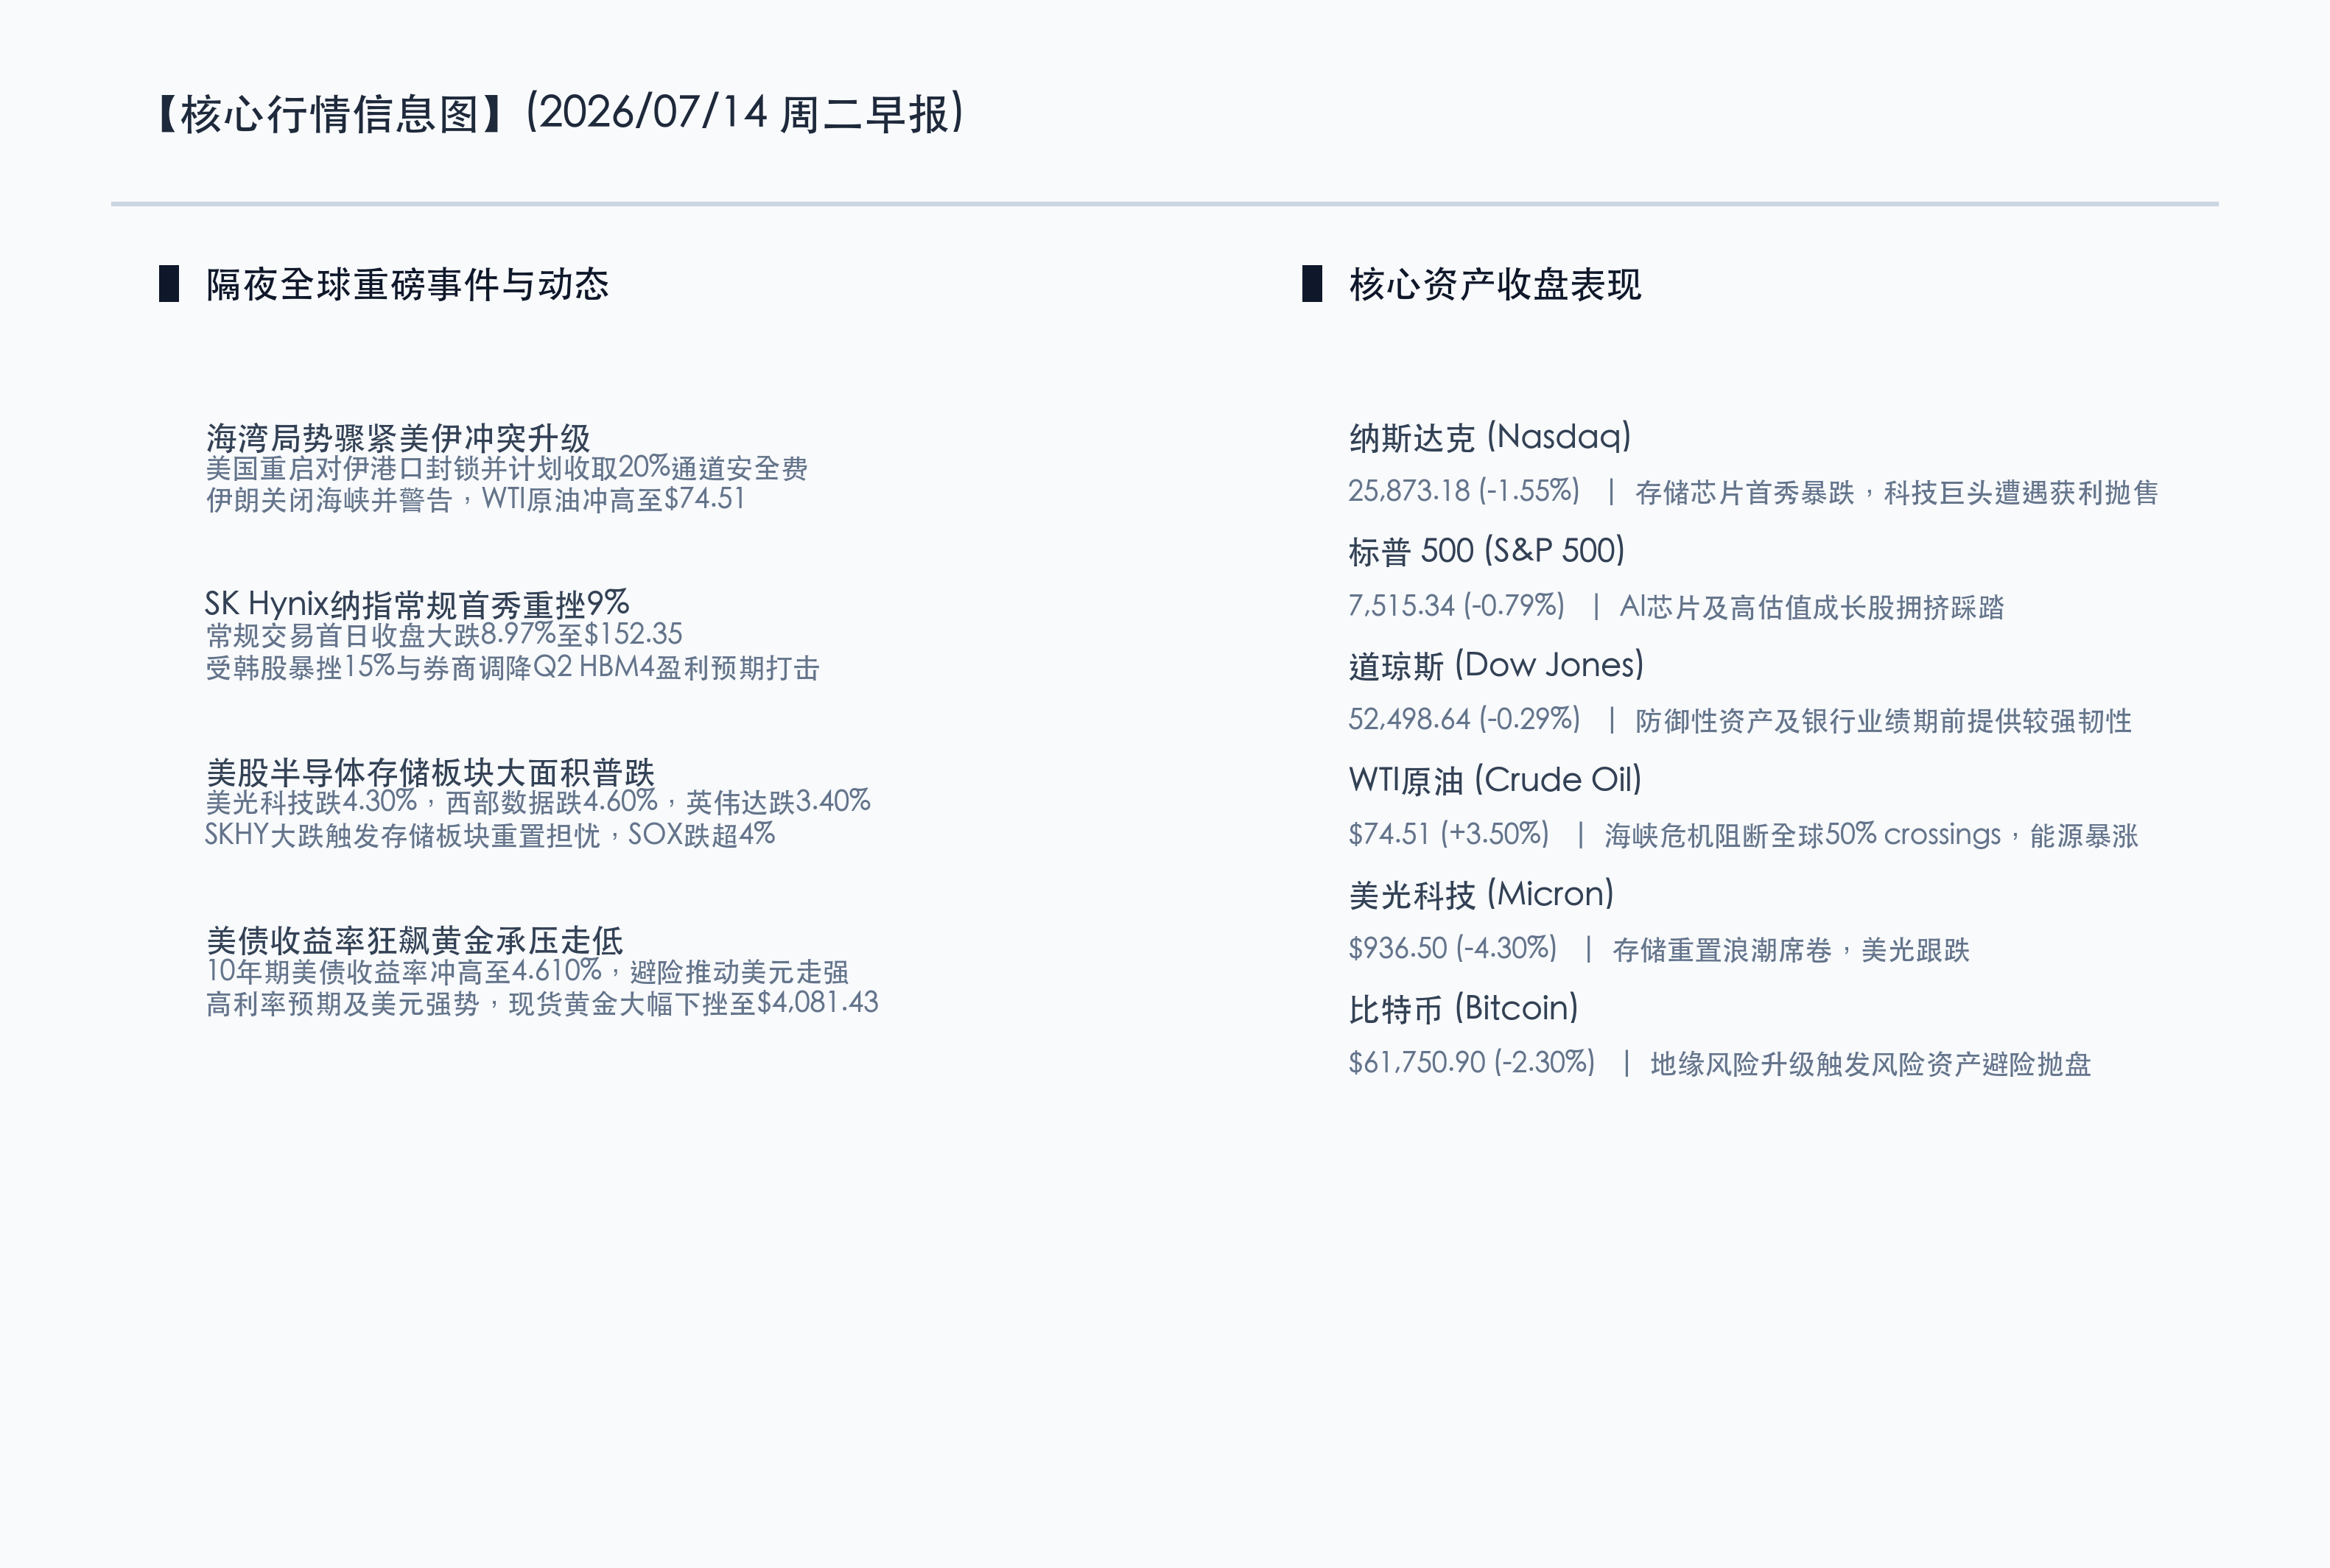Click value 25,873.18 (-1.55%)
Screen dimensions: 2330x1568
(x=1464, y=491)
